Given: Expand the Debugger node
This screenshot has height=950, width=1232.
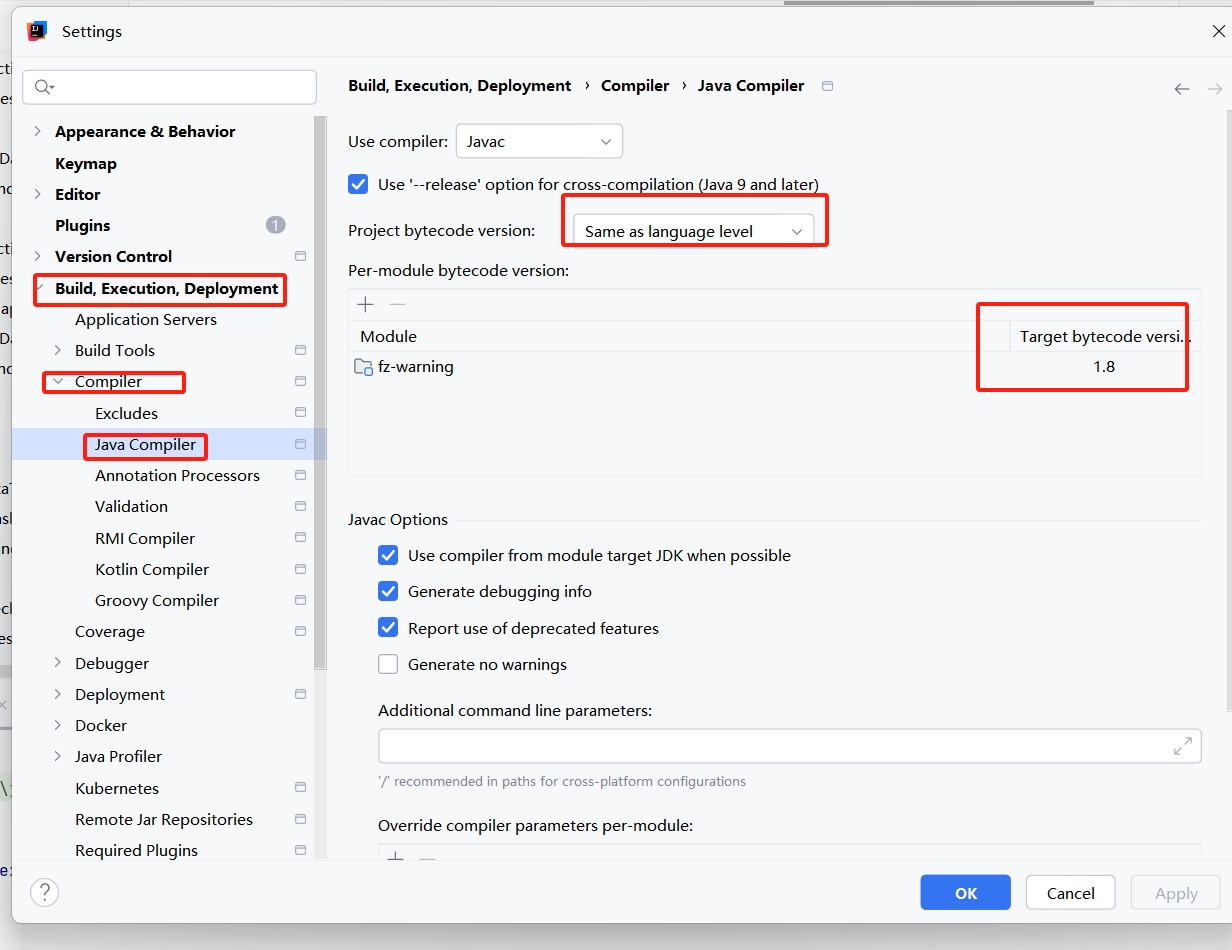Looking at the screenshot, I should point(58,663).
